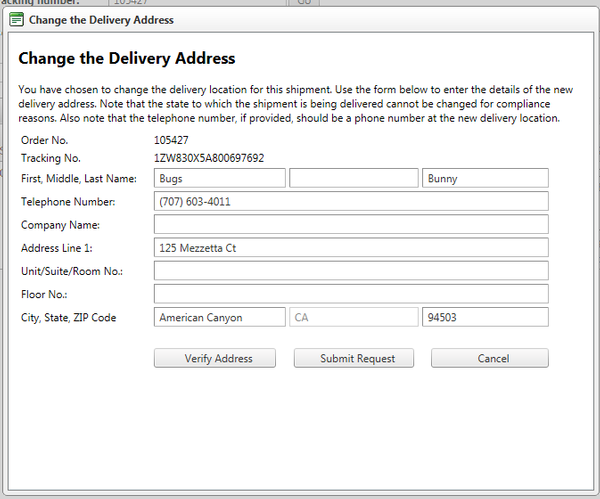Image resolution: width=600 pixels, height=499 pixels.
Task: Click the disabled state field showing CA
Action: 354,317
